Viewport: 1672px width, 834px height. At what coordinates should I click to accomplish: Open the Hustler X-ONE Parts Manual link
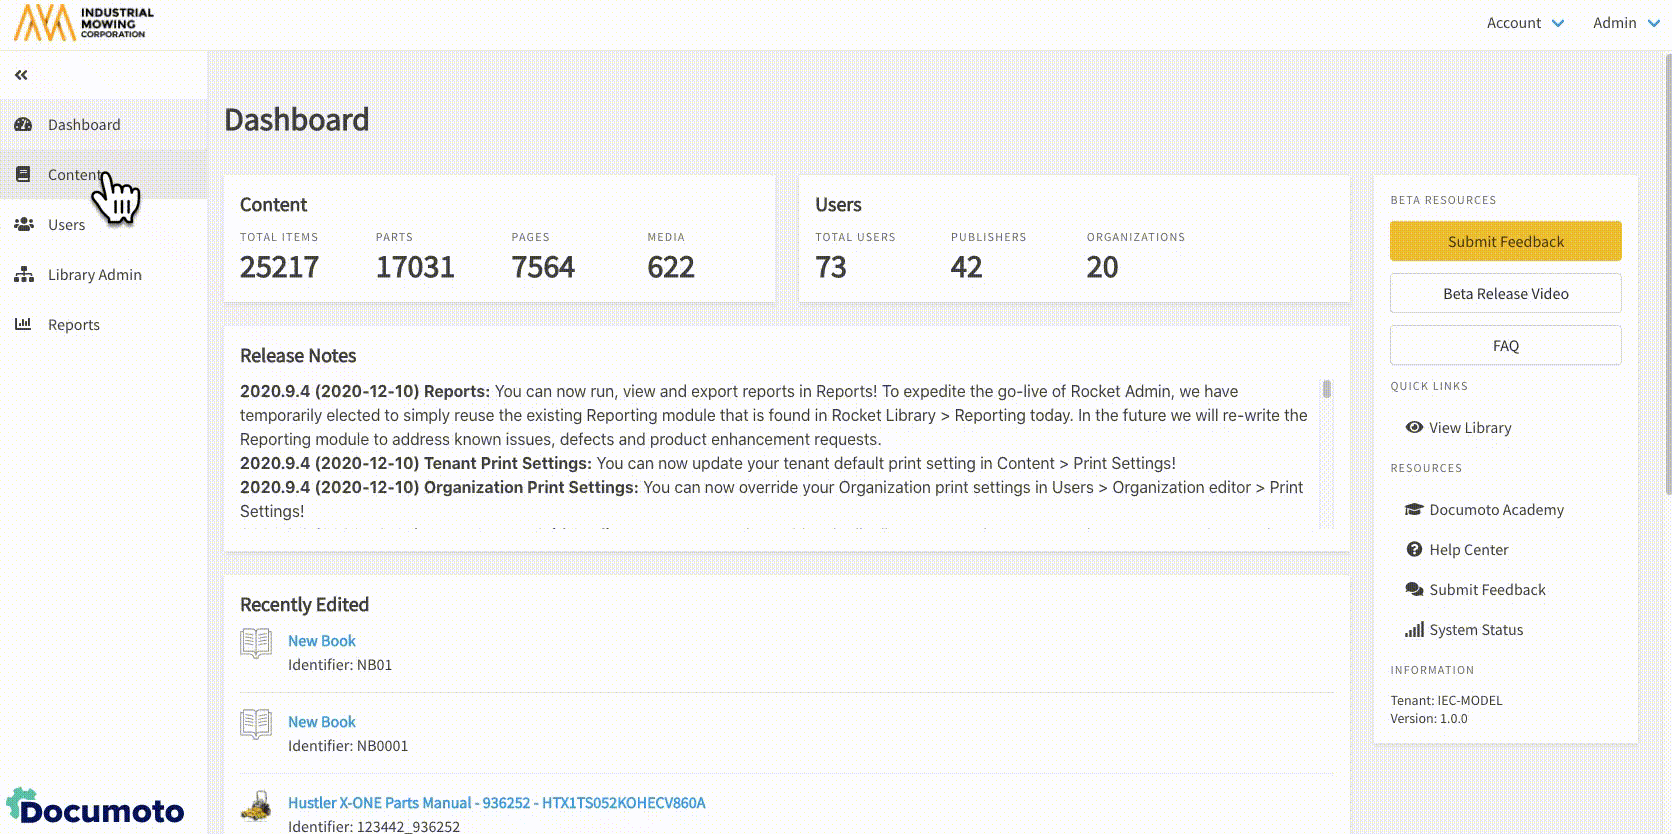point(496,803)
